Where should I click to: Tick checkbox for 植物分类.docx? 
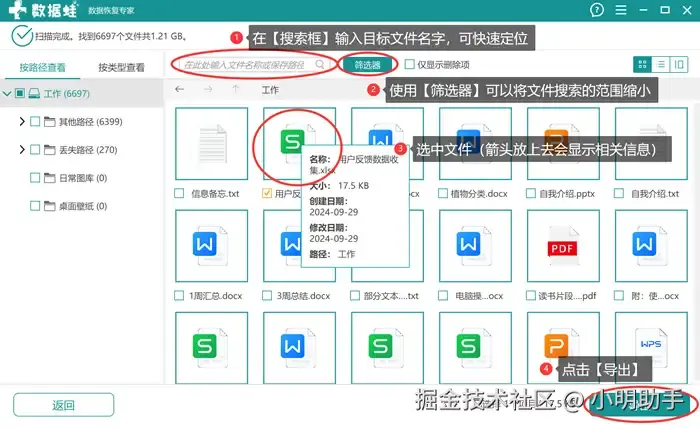click(x=442, y=193)
